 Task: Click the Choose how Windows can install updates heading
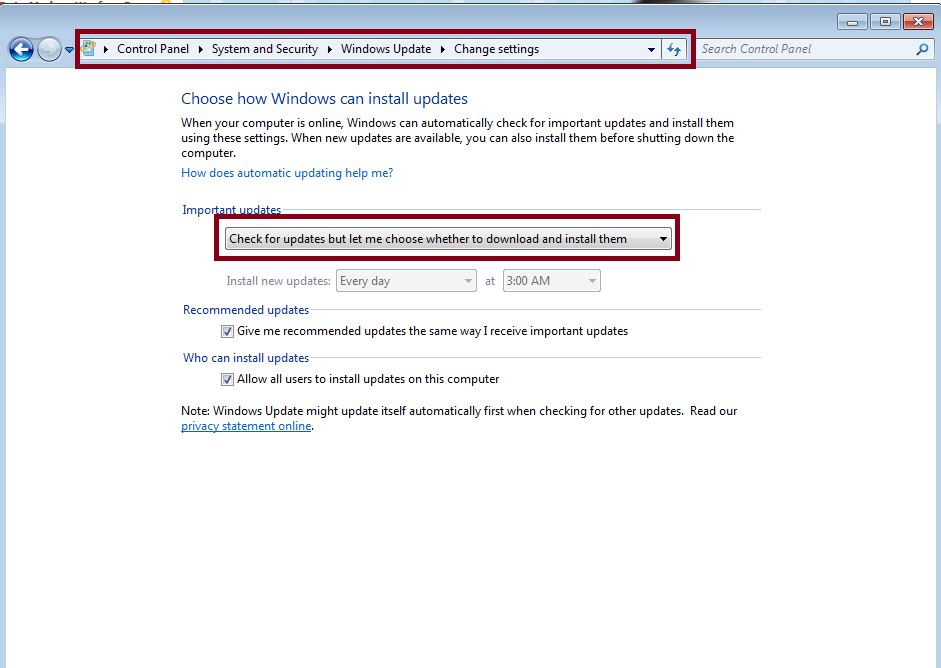(x=325, y=98)
